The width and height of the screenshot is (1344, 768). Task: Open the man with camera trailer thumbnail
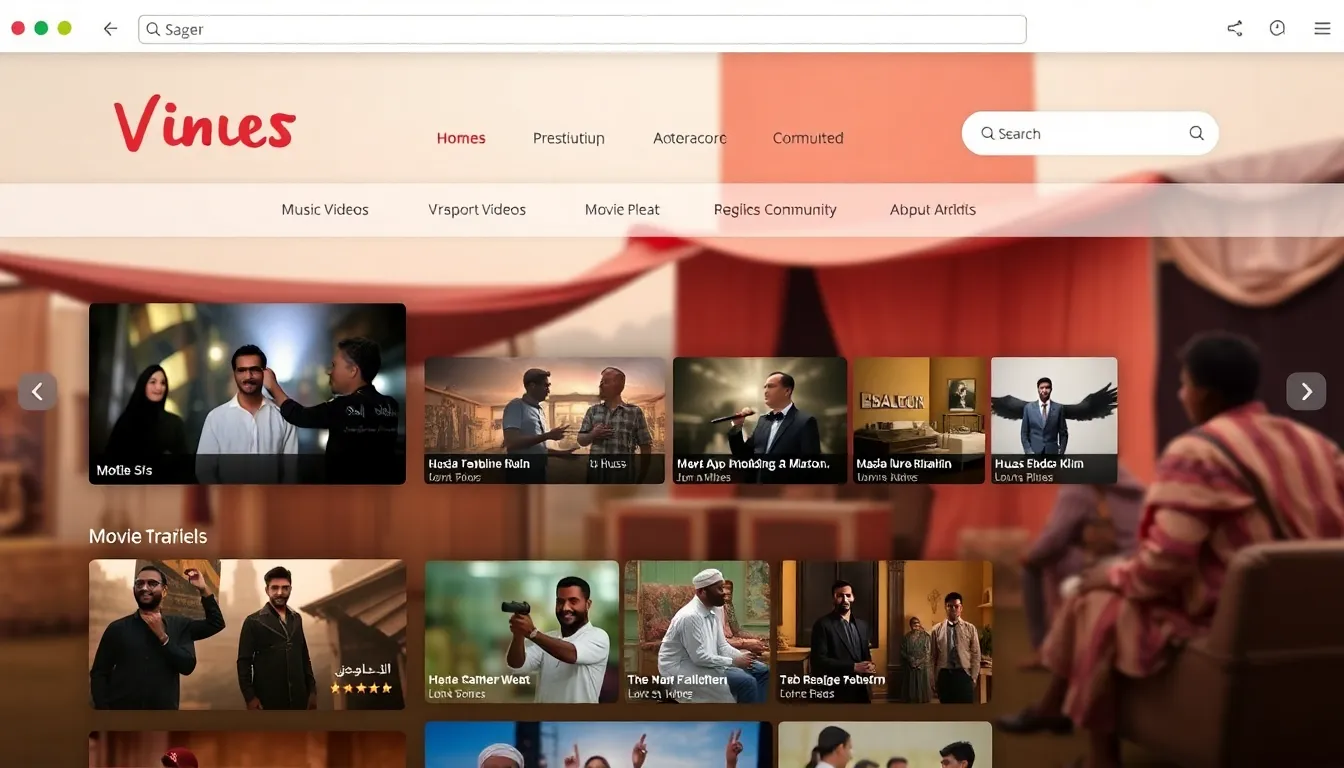pos(521,631)
